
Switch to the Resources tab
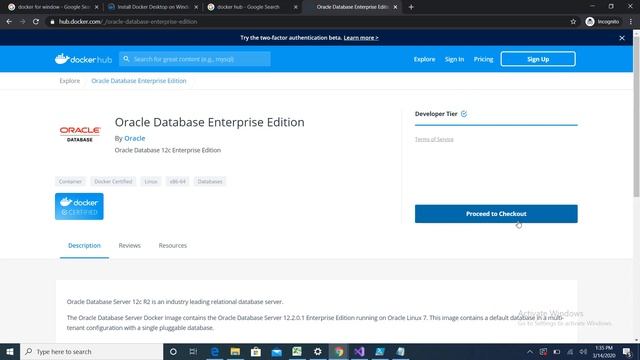click(173, 245)
